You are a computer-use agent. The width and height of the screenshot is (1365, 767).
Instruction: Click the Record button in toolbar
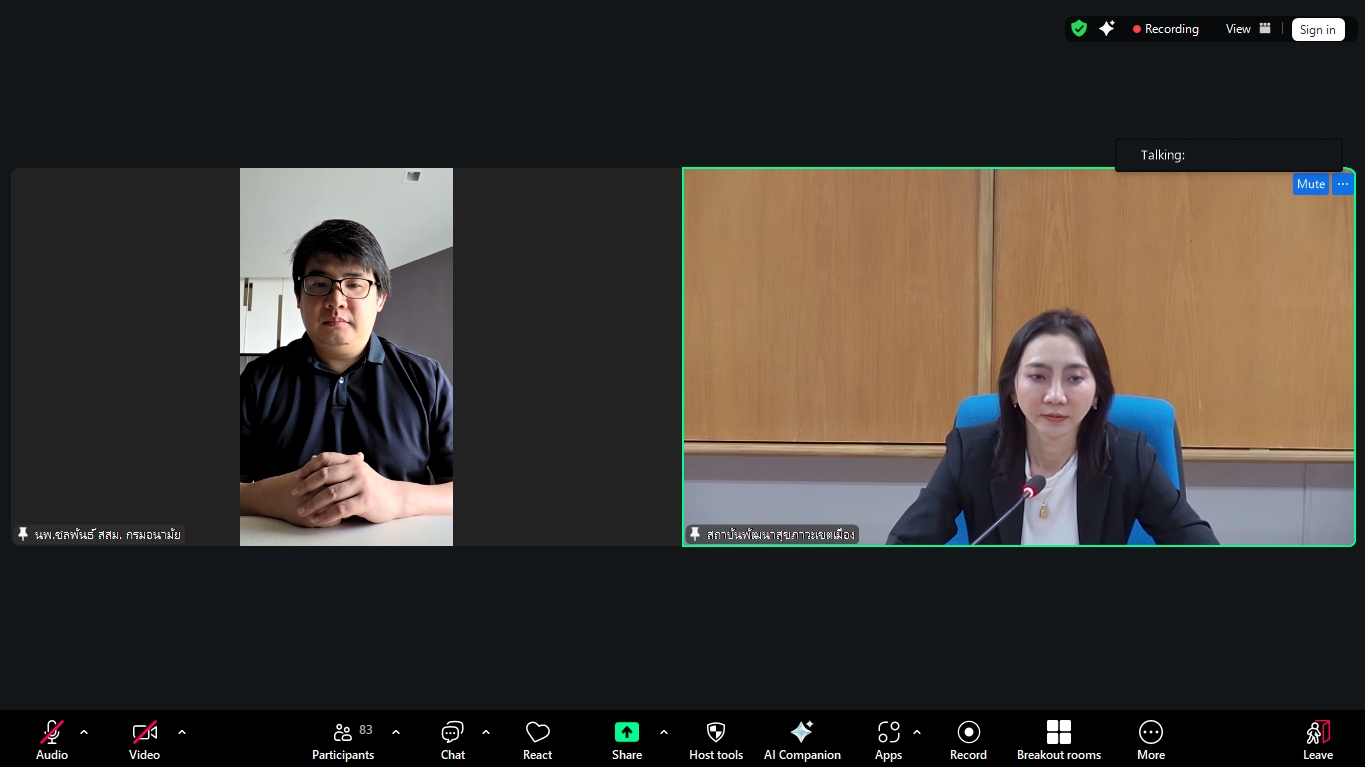[x=968, y=740]
